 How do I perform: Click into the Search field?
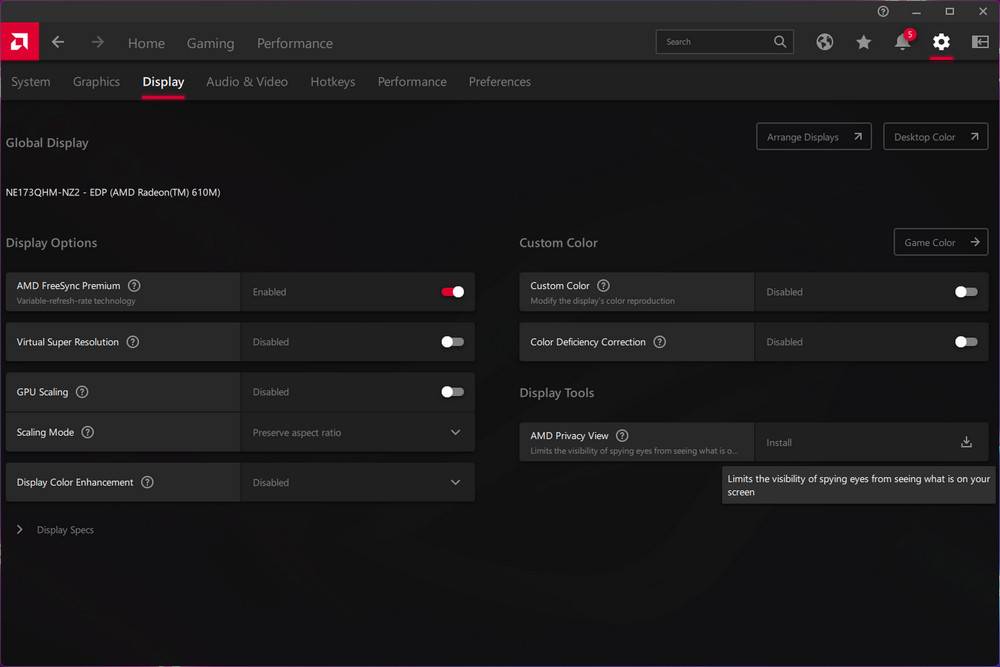(715, 42)
